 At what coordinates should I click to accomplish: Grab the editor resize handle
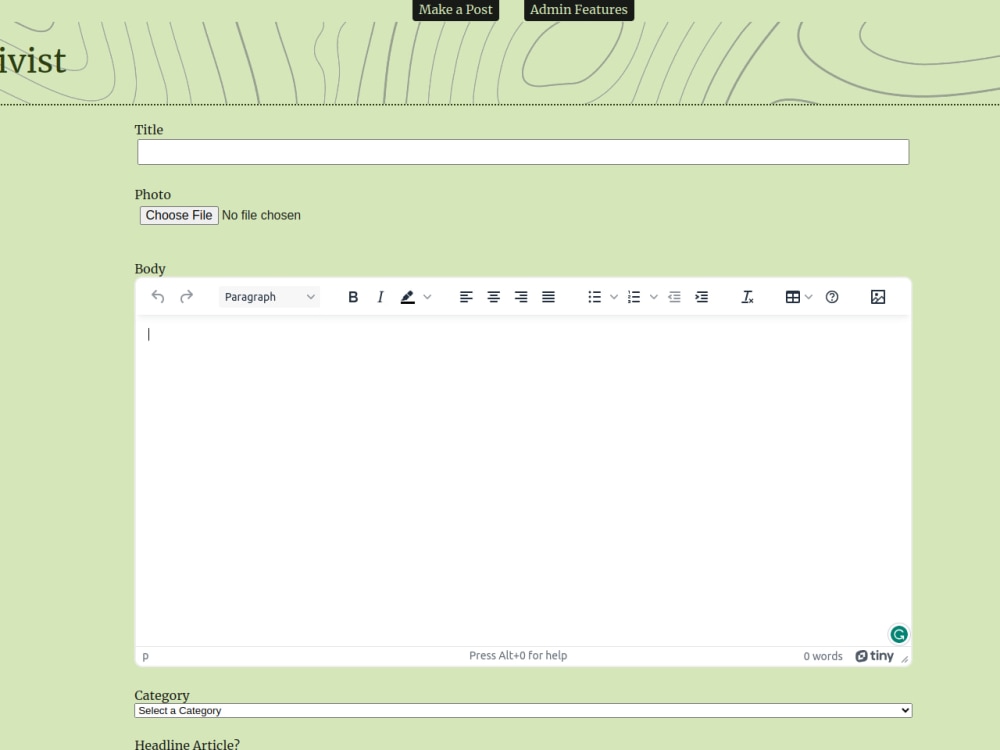click(904, 659)
